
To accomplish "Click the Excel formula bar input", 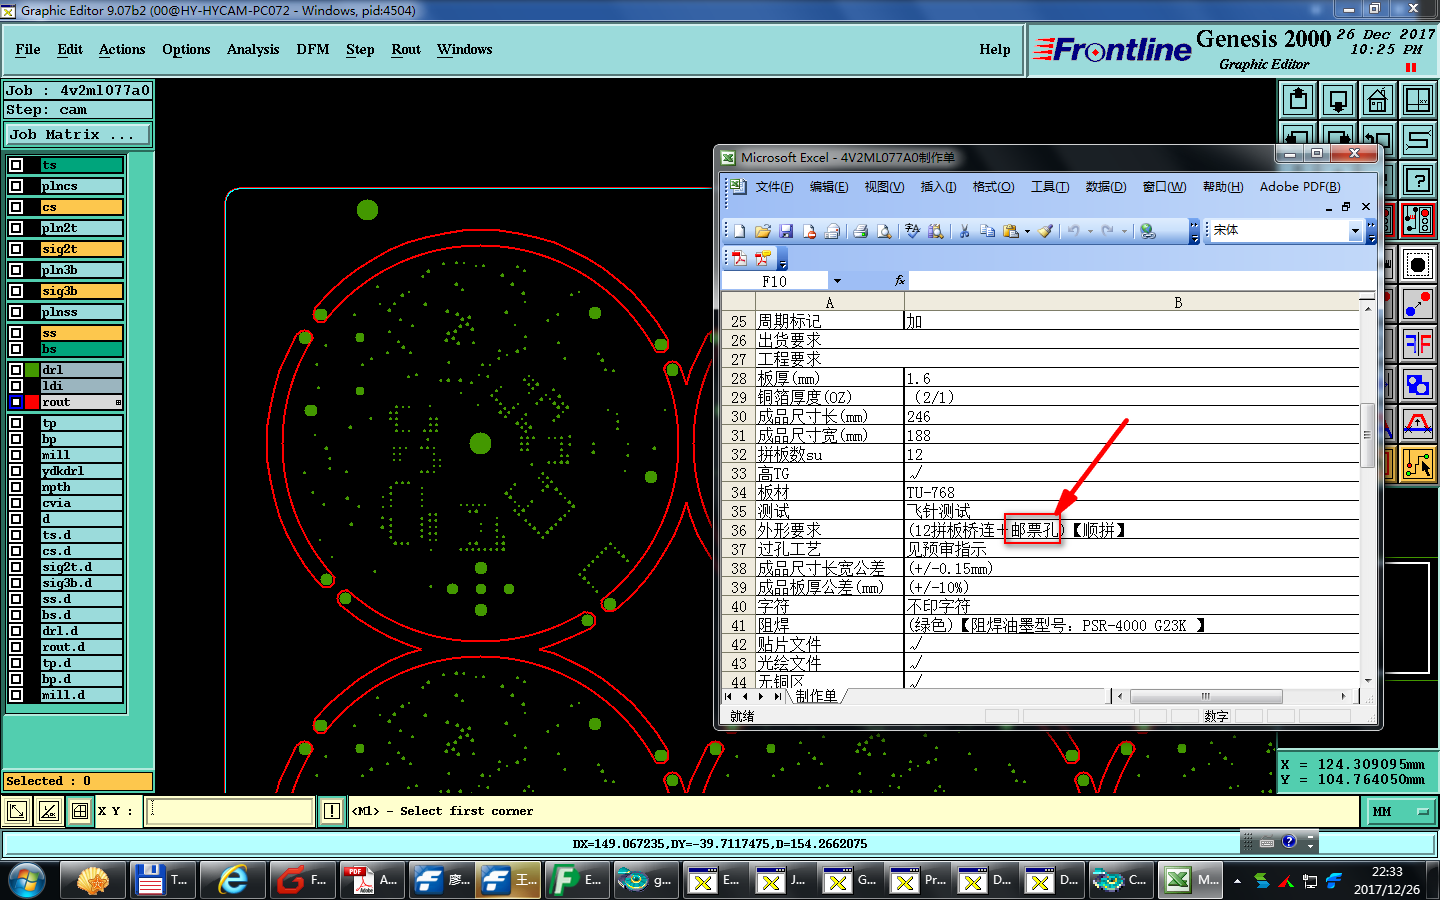I will pyautogui.click(x=1142, y=281).
